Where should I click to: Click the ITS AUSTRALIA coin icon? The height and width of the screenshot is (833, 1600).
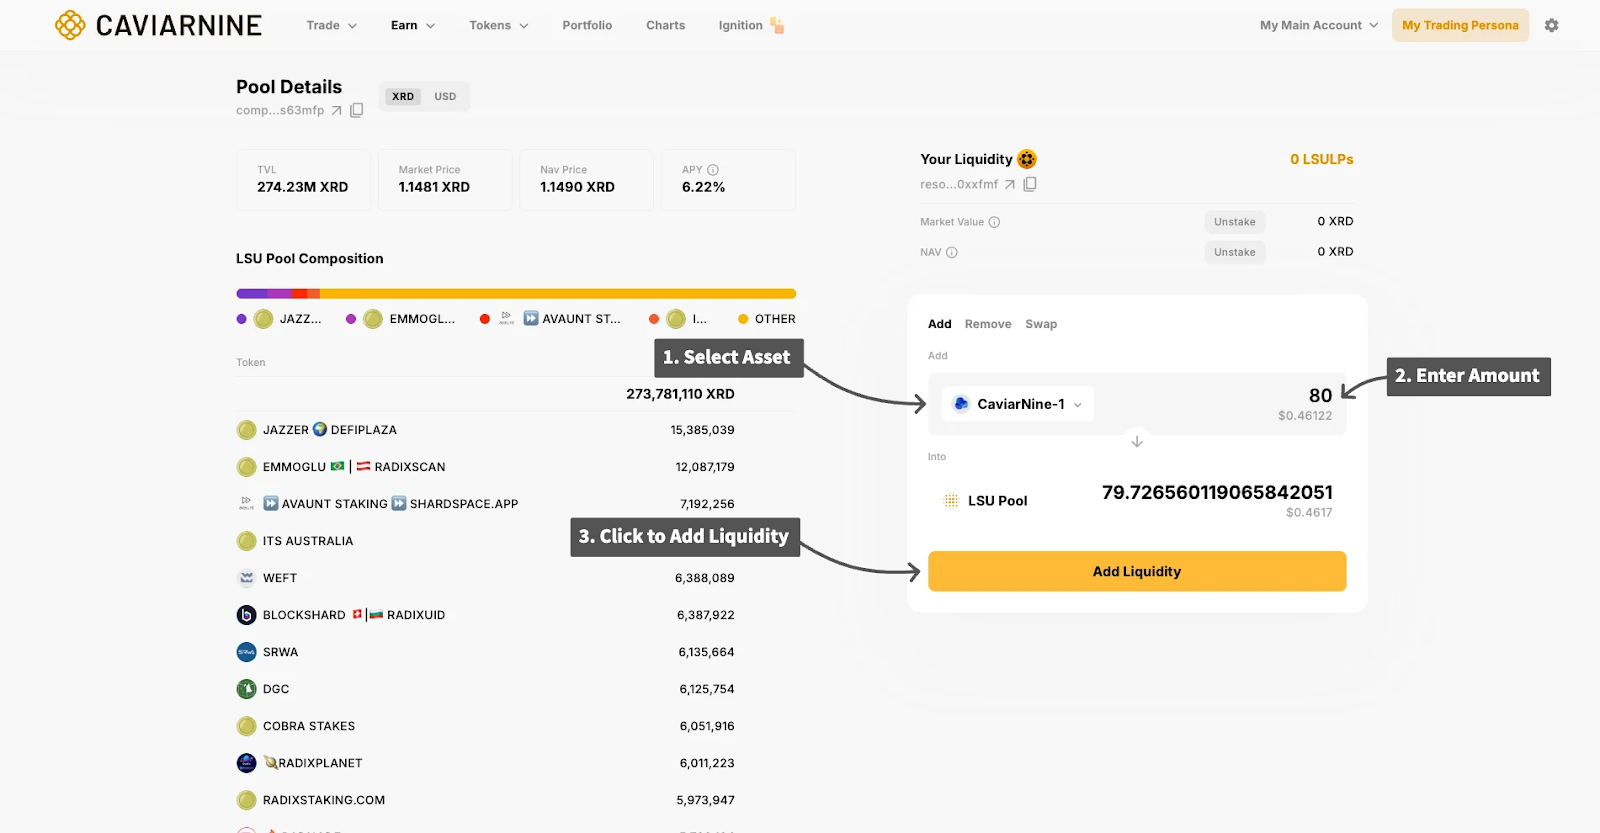pos(247,541)
